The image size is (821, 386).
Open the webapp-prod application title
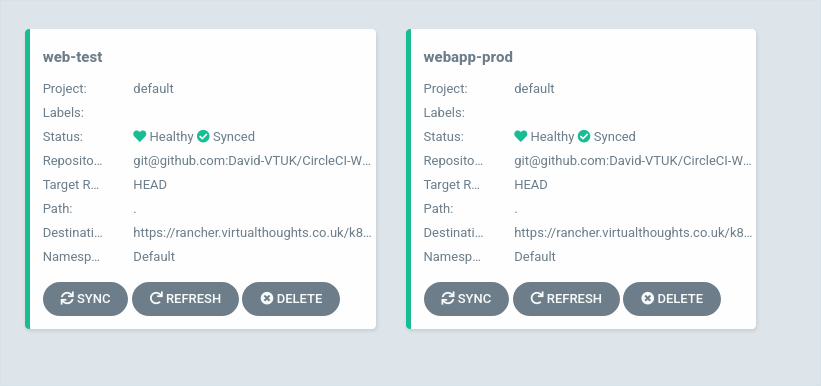[x=468, y=57]
